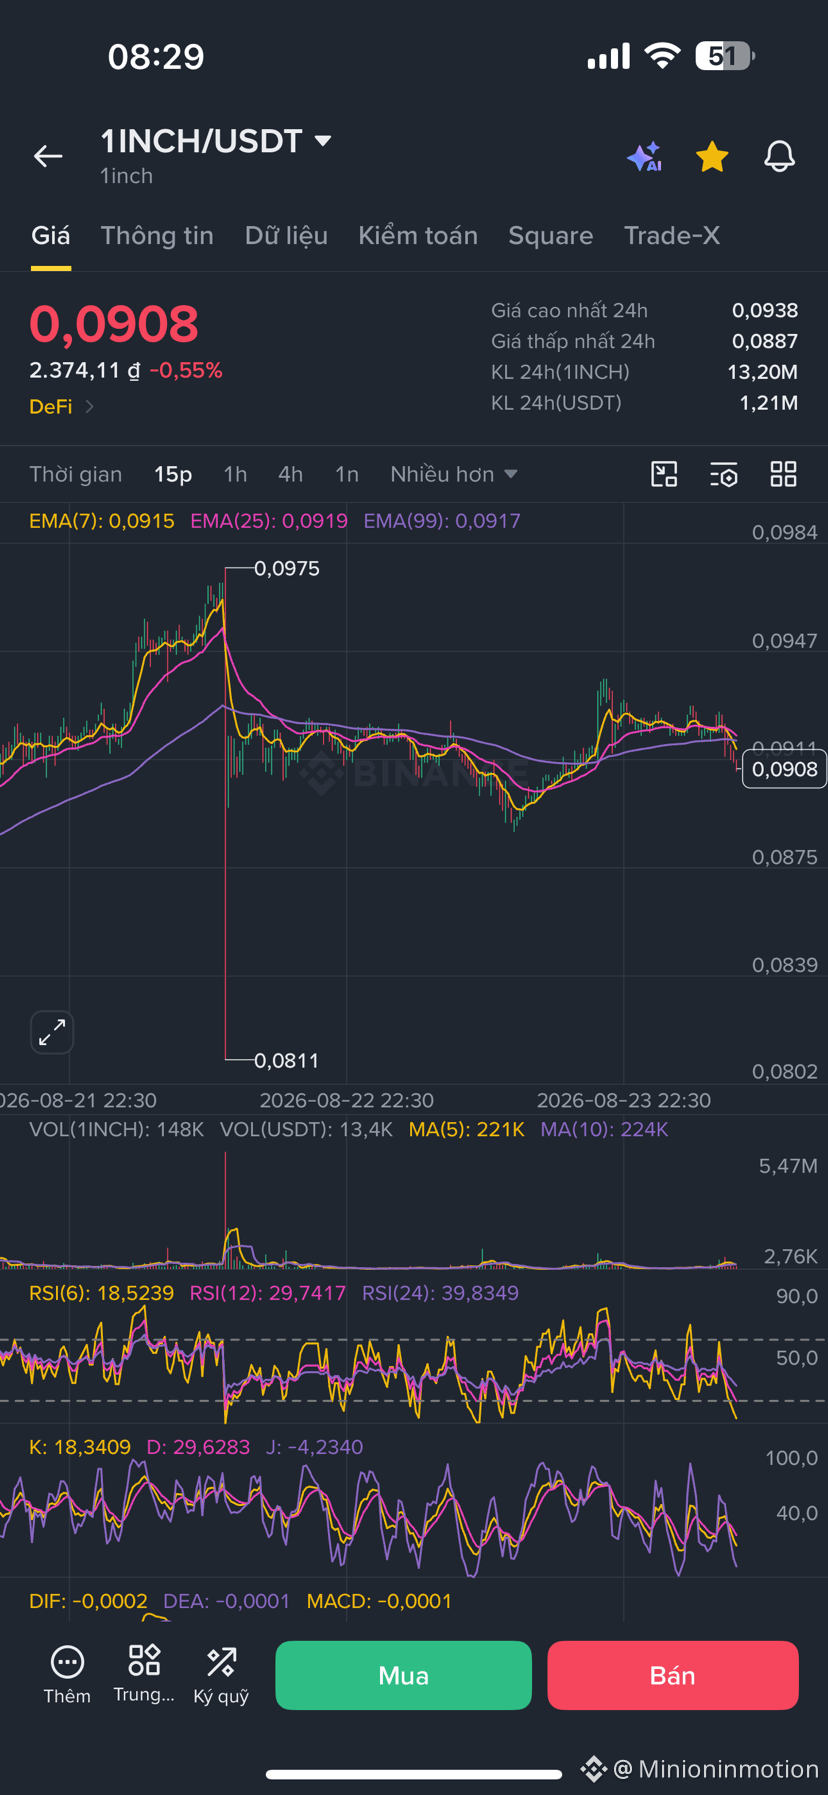This screenshot has width=828, height=1795.
Task: Tap the 0,0975 high price marker
Action: point(287,568)
